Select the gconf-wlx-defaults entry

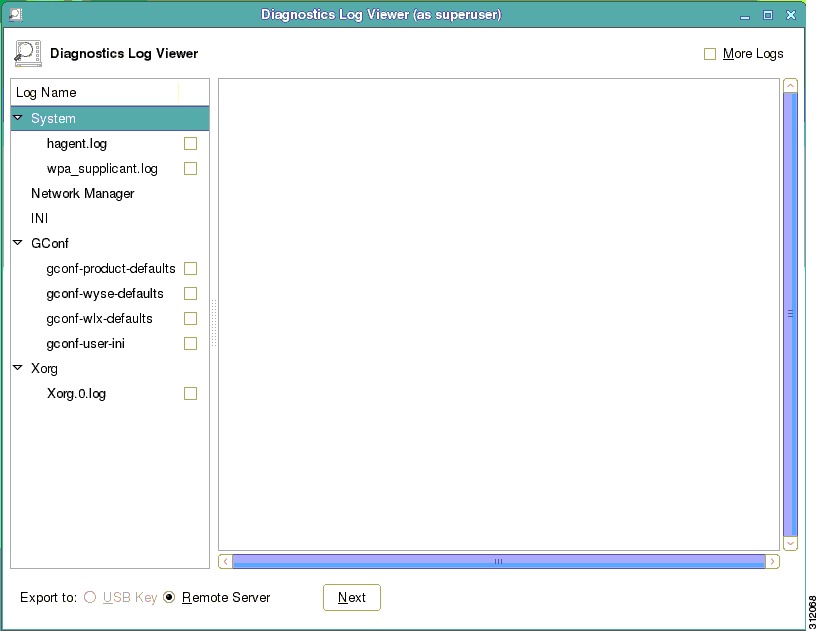(100, 319)
